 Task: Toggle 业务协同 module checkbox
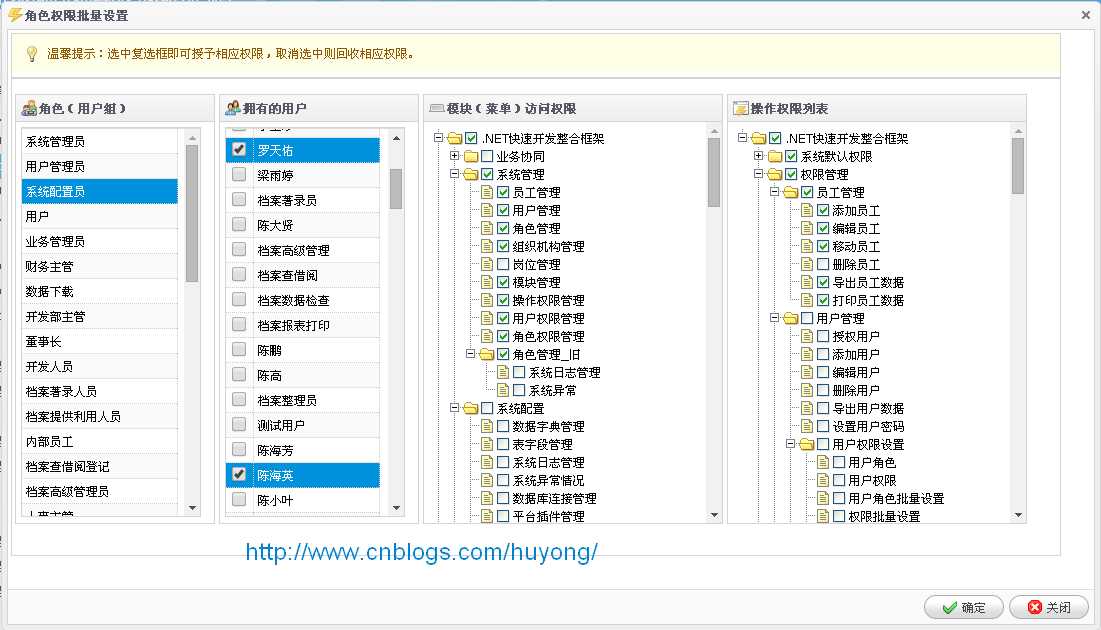click(x=487, y=157)
